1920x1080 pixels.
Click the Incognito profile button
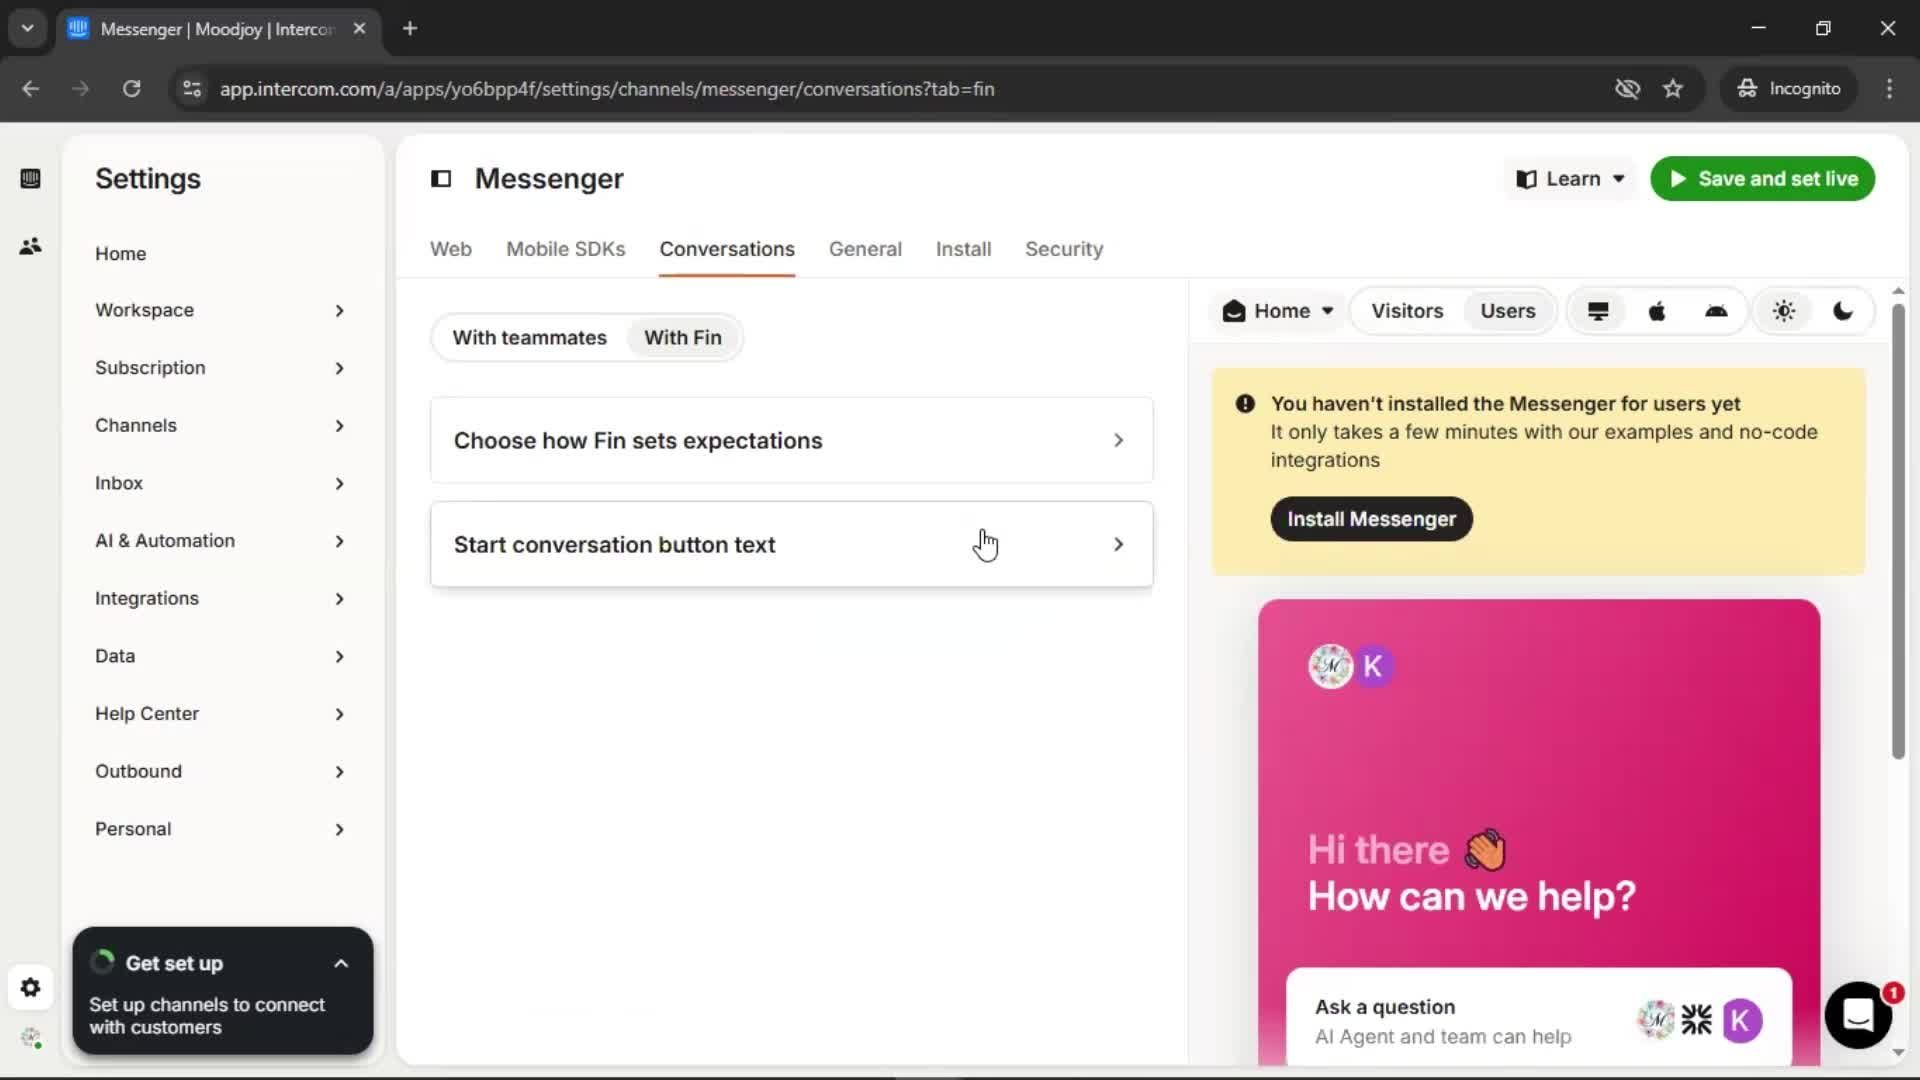coord(1789,89)
